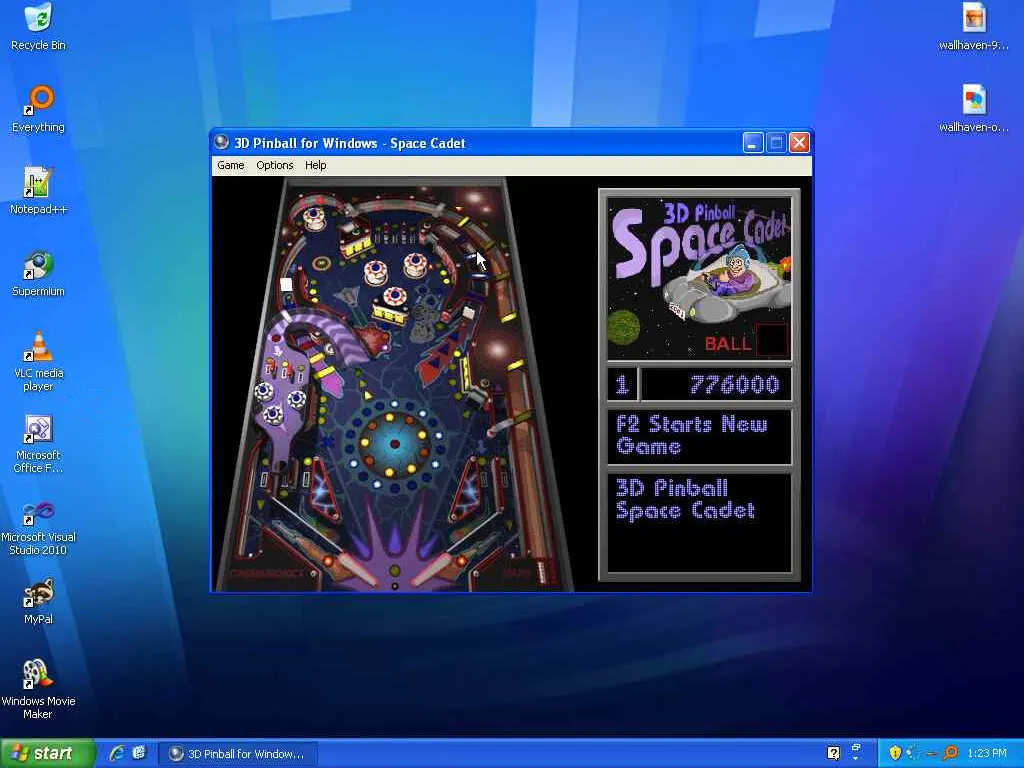Click the 1:23 PM taskbar clock
This screenshot has height=768, width=1024.
click(986, 753)
